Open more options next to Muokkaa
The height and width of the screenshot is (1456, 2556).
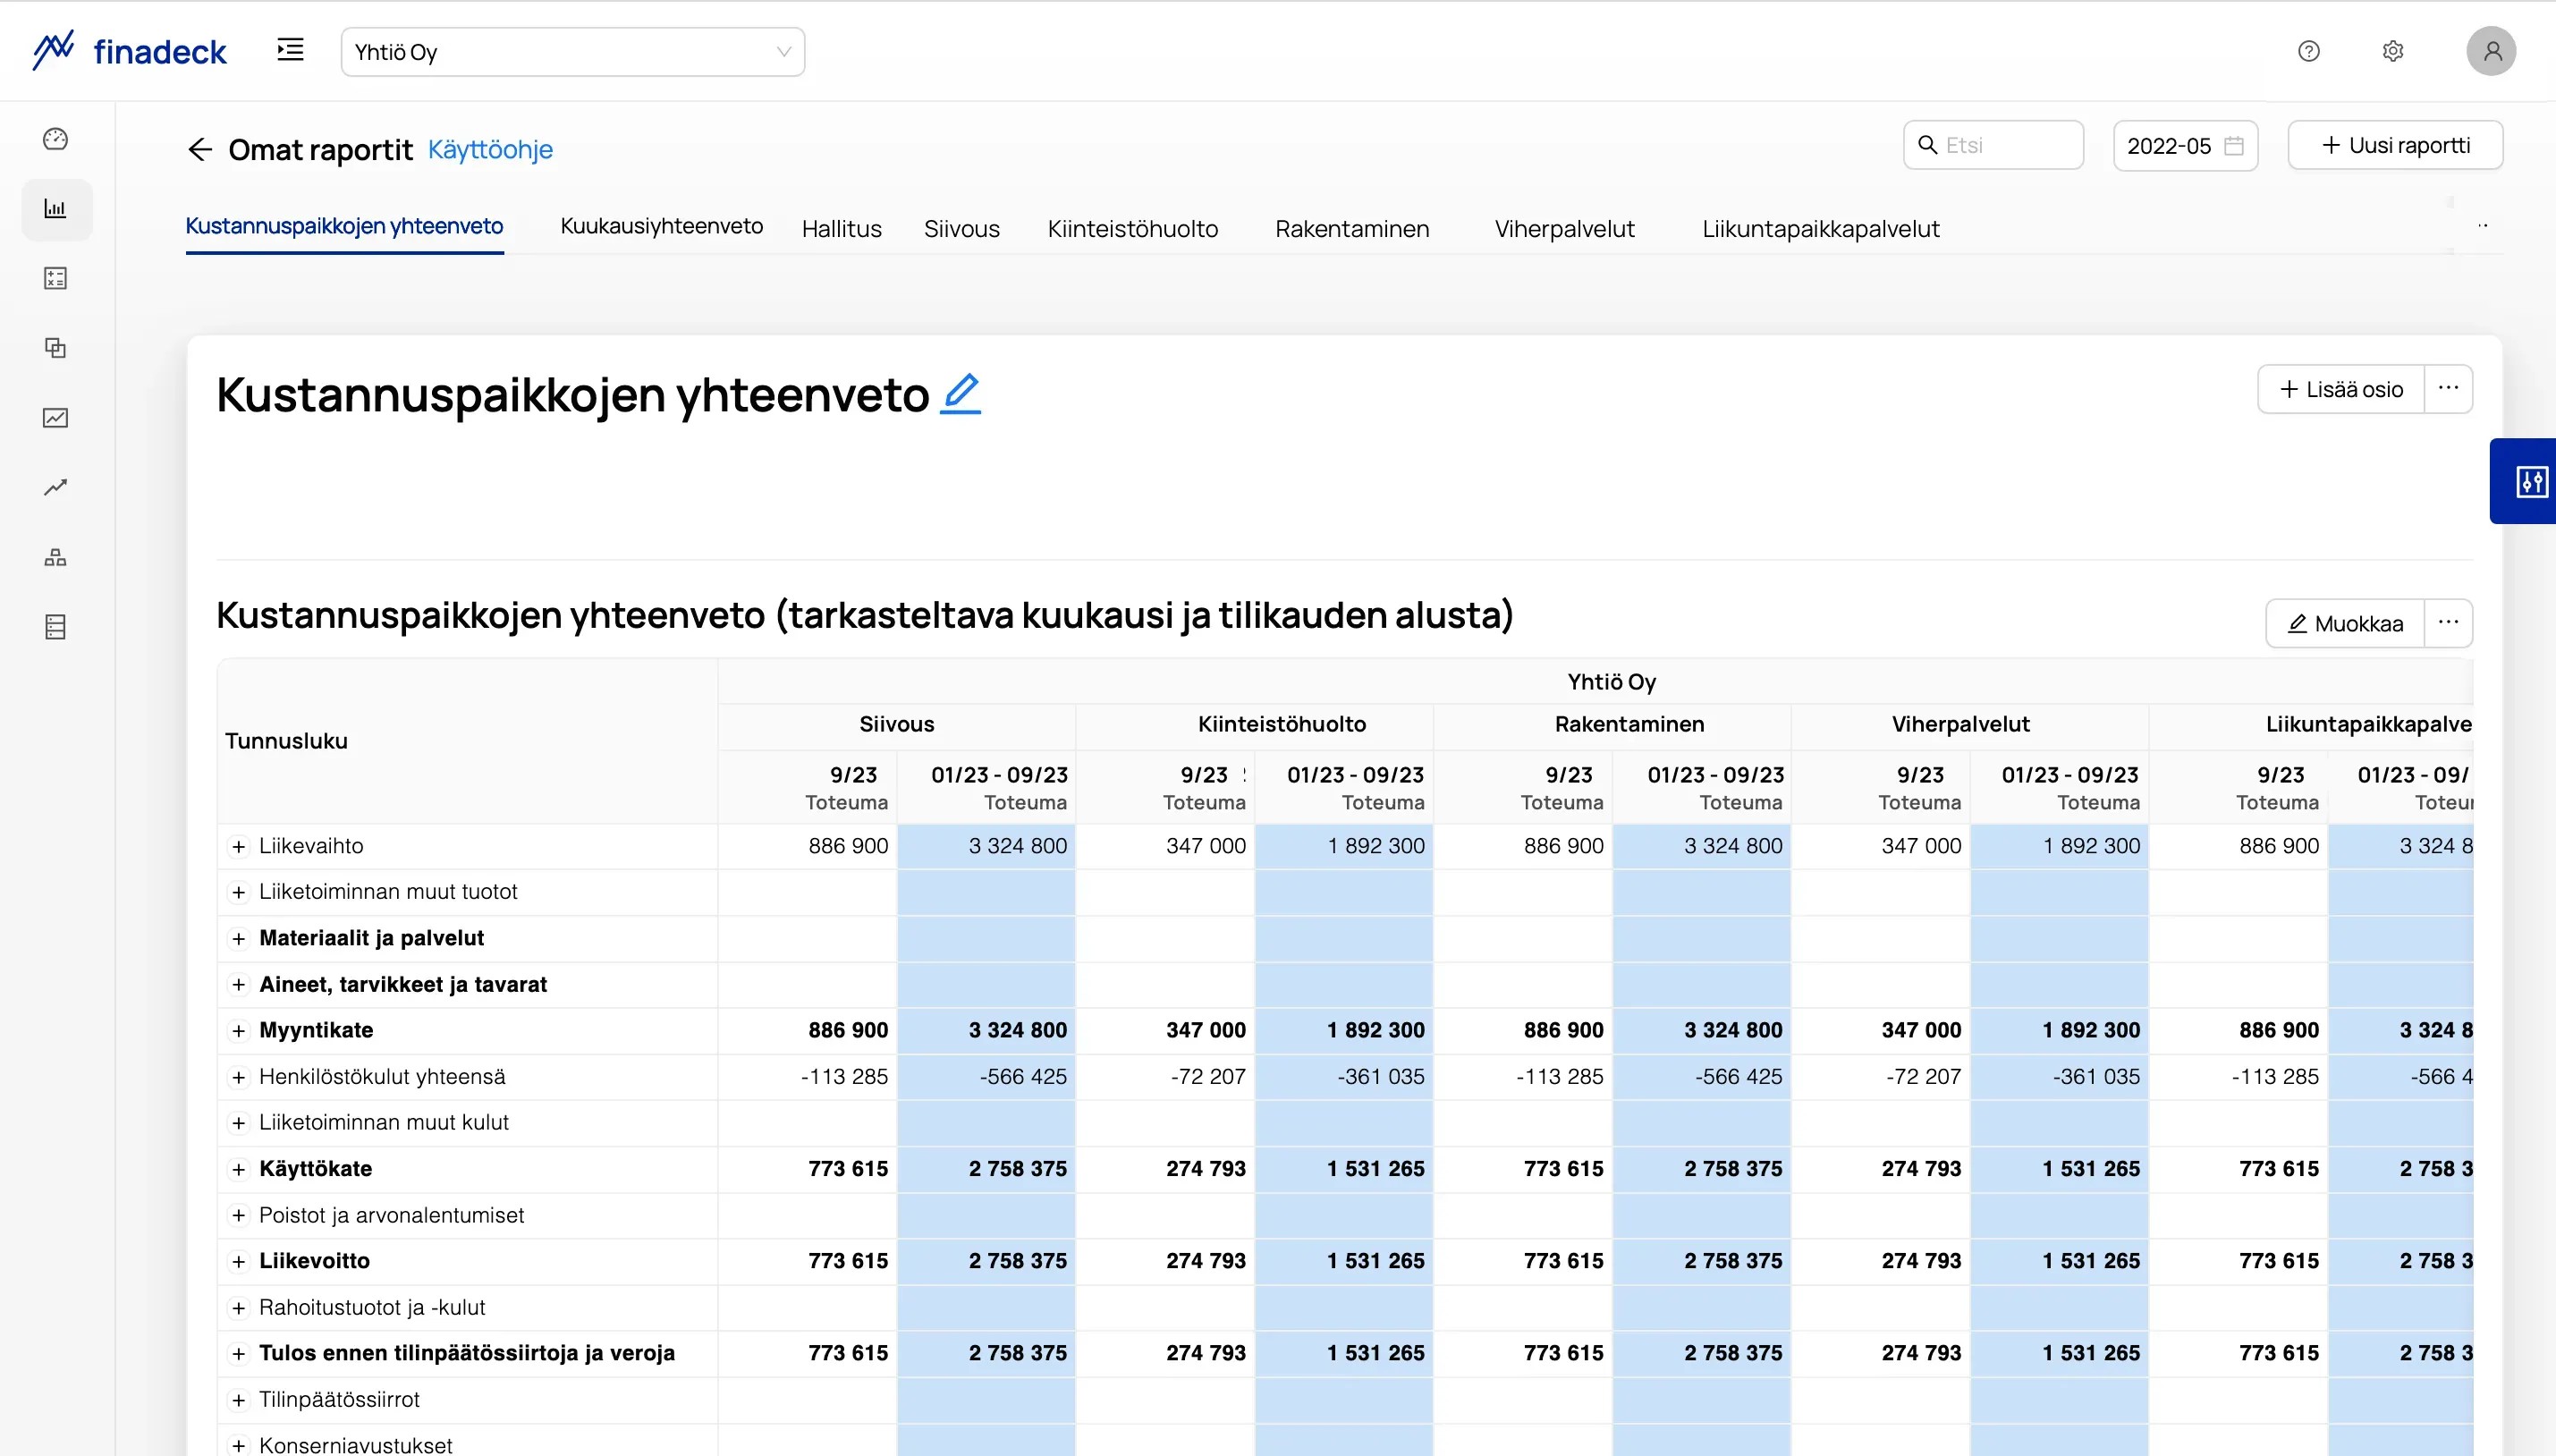click(x=2448, y=624)
